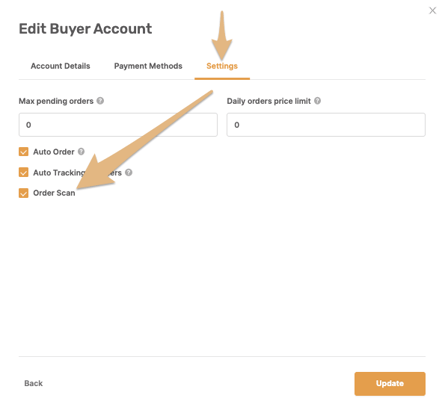Toggle the Auto Tracking checkbox

click(23, 172)
